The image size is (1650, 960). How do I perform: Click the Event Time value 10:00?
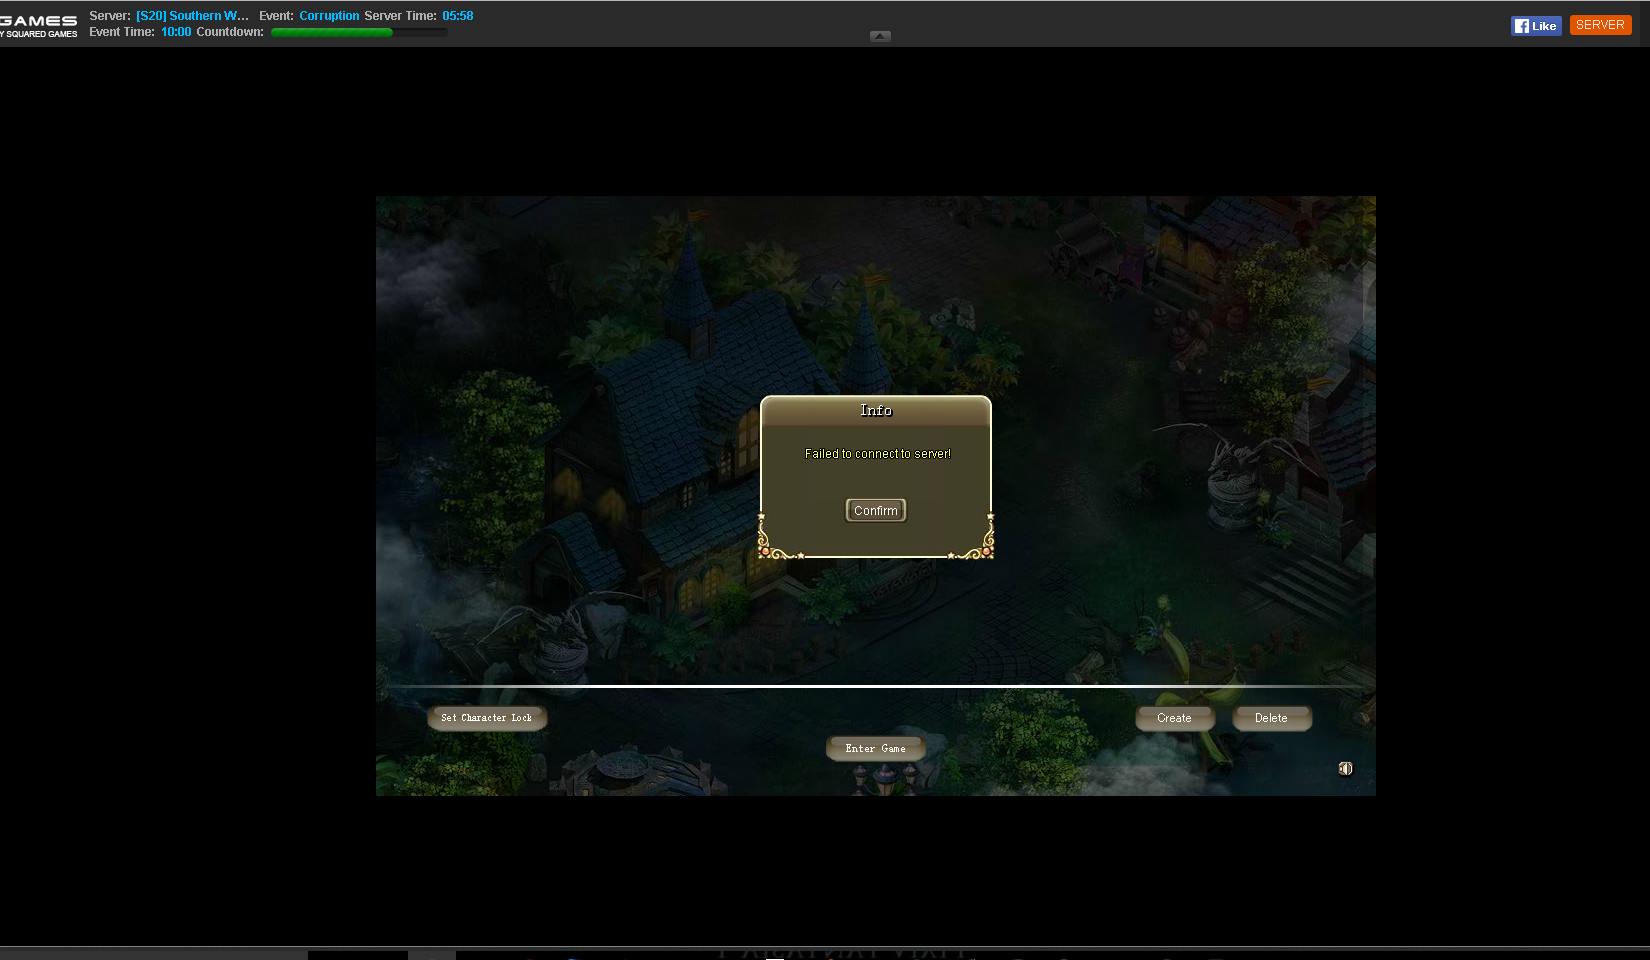[176, 32]
